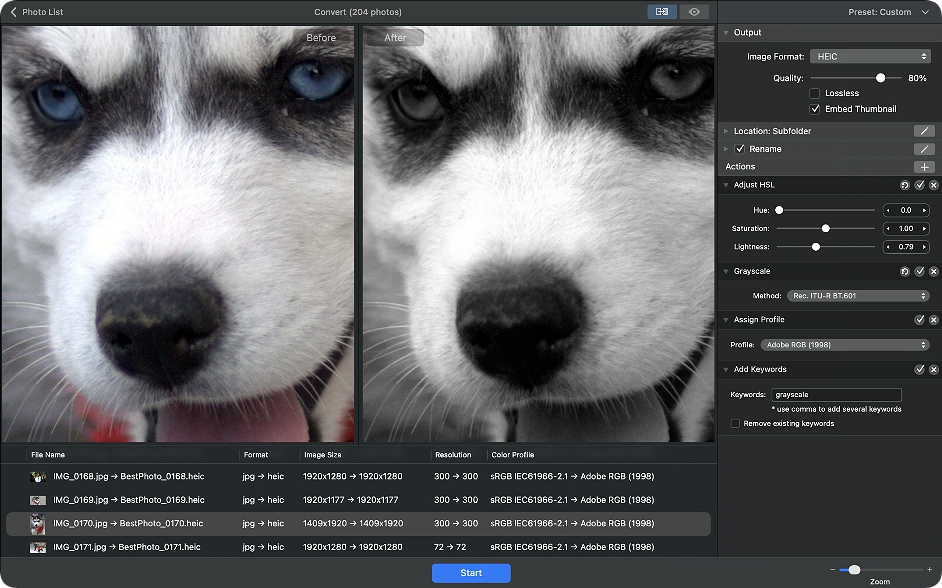Collapse the Output section

click(726, 32)
